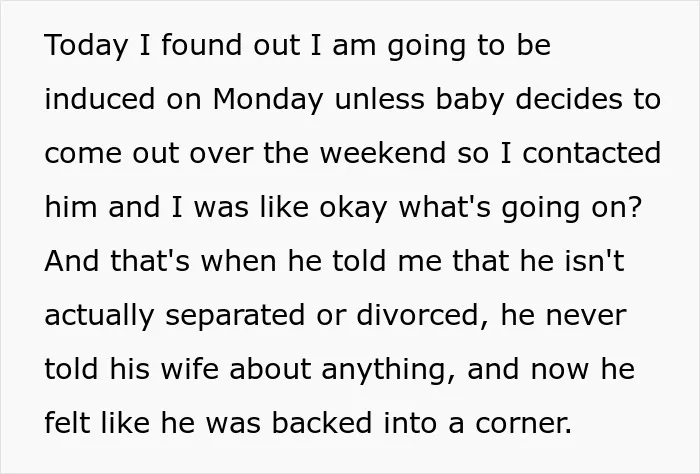Click the question mark after "going on"

click(x=634, y=207)
